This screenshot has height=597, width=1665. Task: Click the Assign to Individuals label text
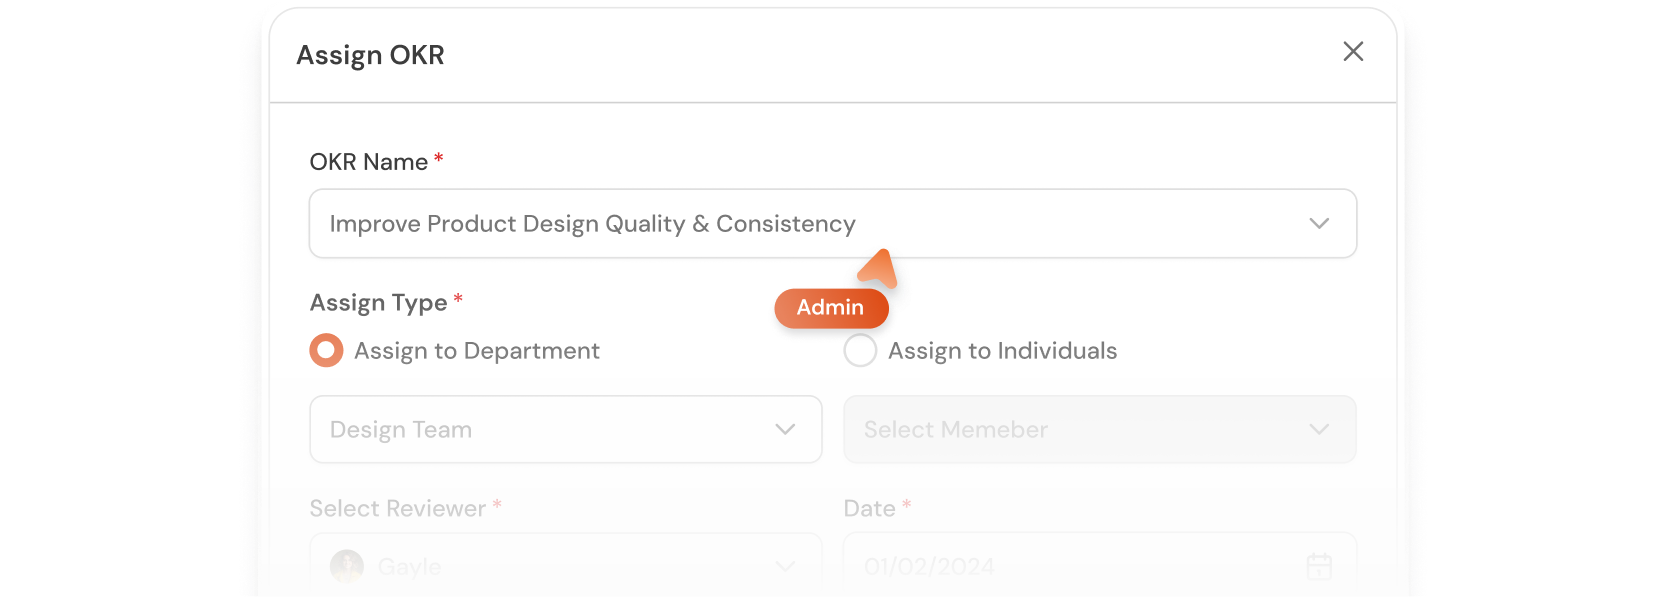point(1003,350)
